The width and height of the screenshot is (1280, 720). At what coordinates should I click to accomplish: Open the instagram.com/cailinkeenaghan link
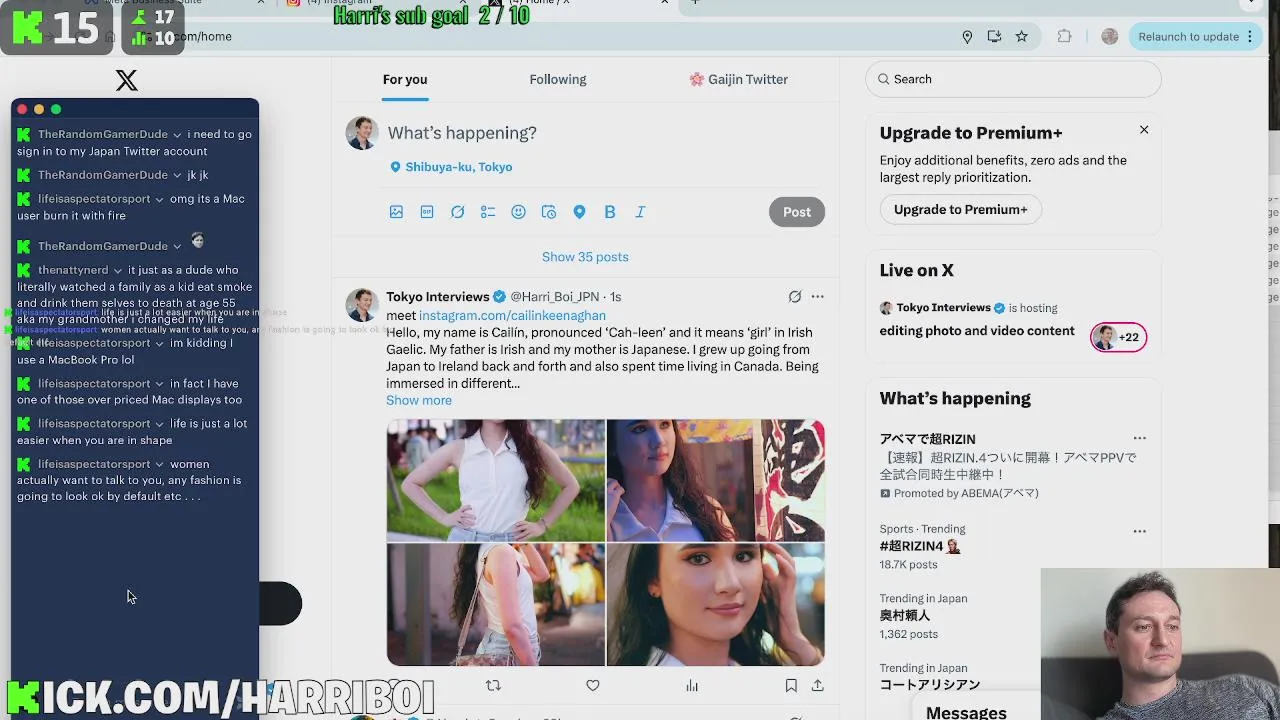coord(512,316)
